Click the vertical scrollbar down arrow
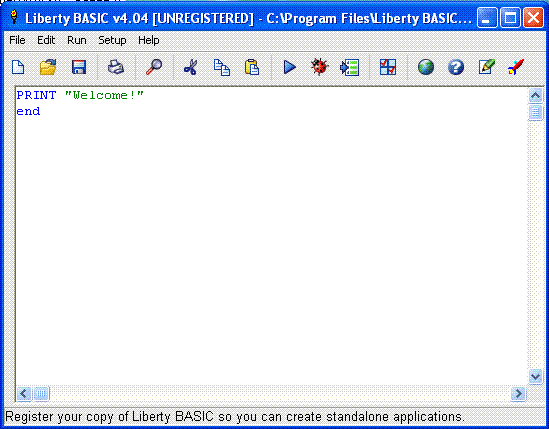Viewport: 549px width, 429px height. coord(535,376)
